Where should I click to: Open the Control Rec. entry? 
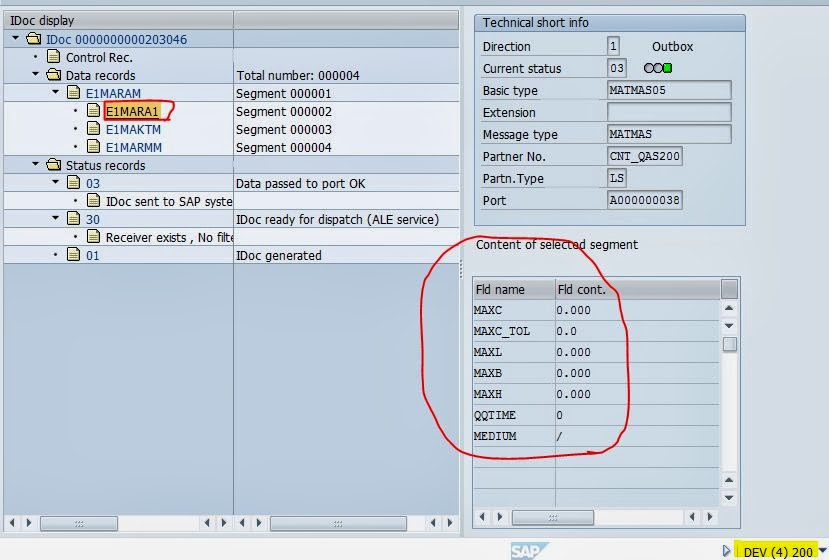click(x=99, y=58)
